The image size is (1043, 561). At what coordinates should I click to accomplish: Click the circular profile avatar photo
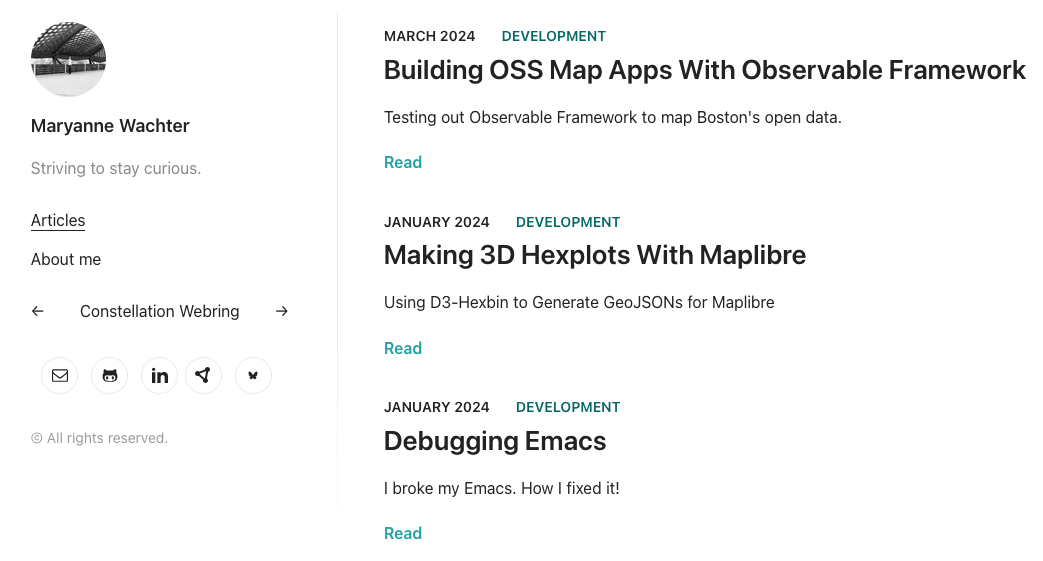[x=68, y=60]
